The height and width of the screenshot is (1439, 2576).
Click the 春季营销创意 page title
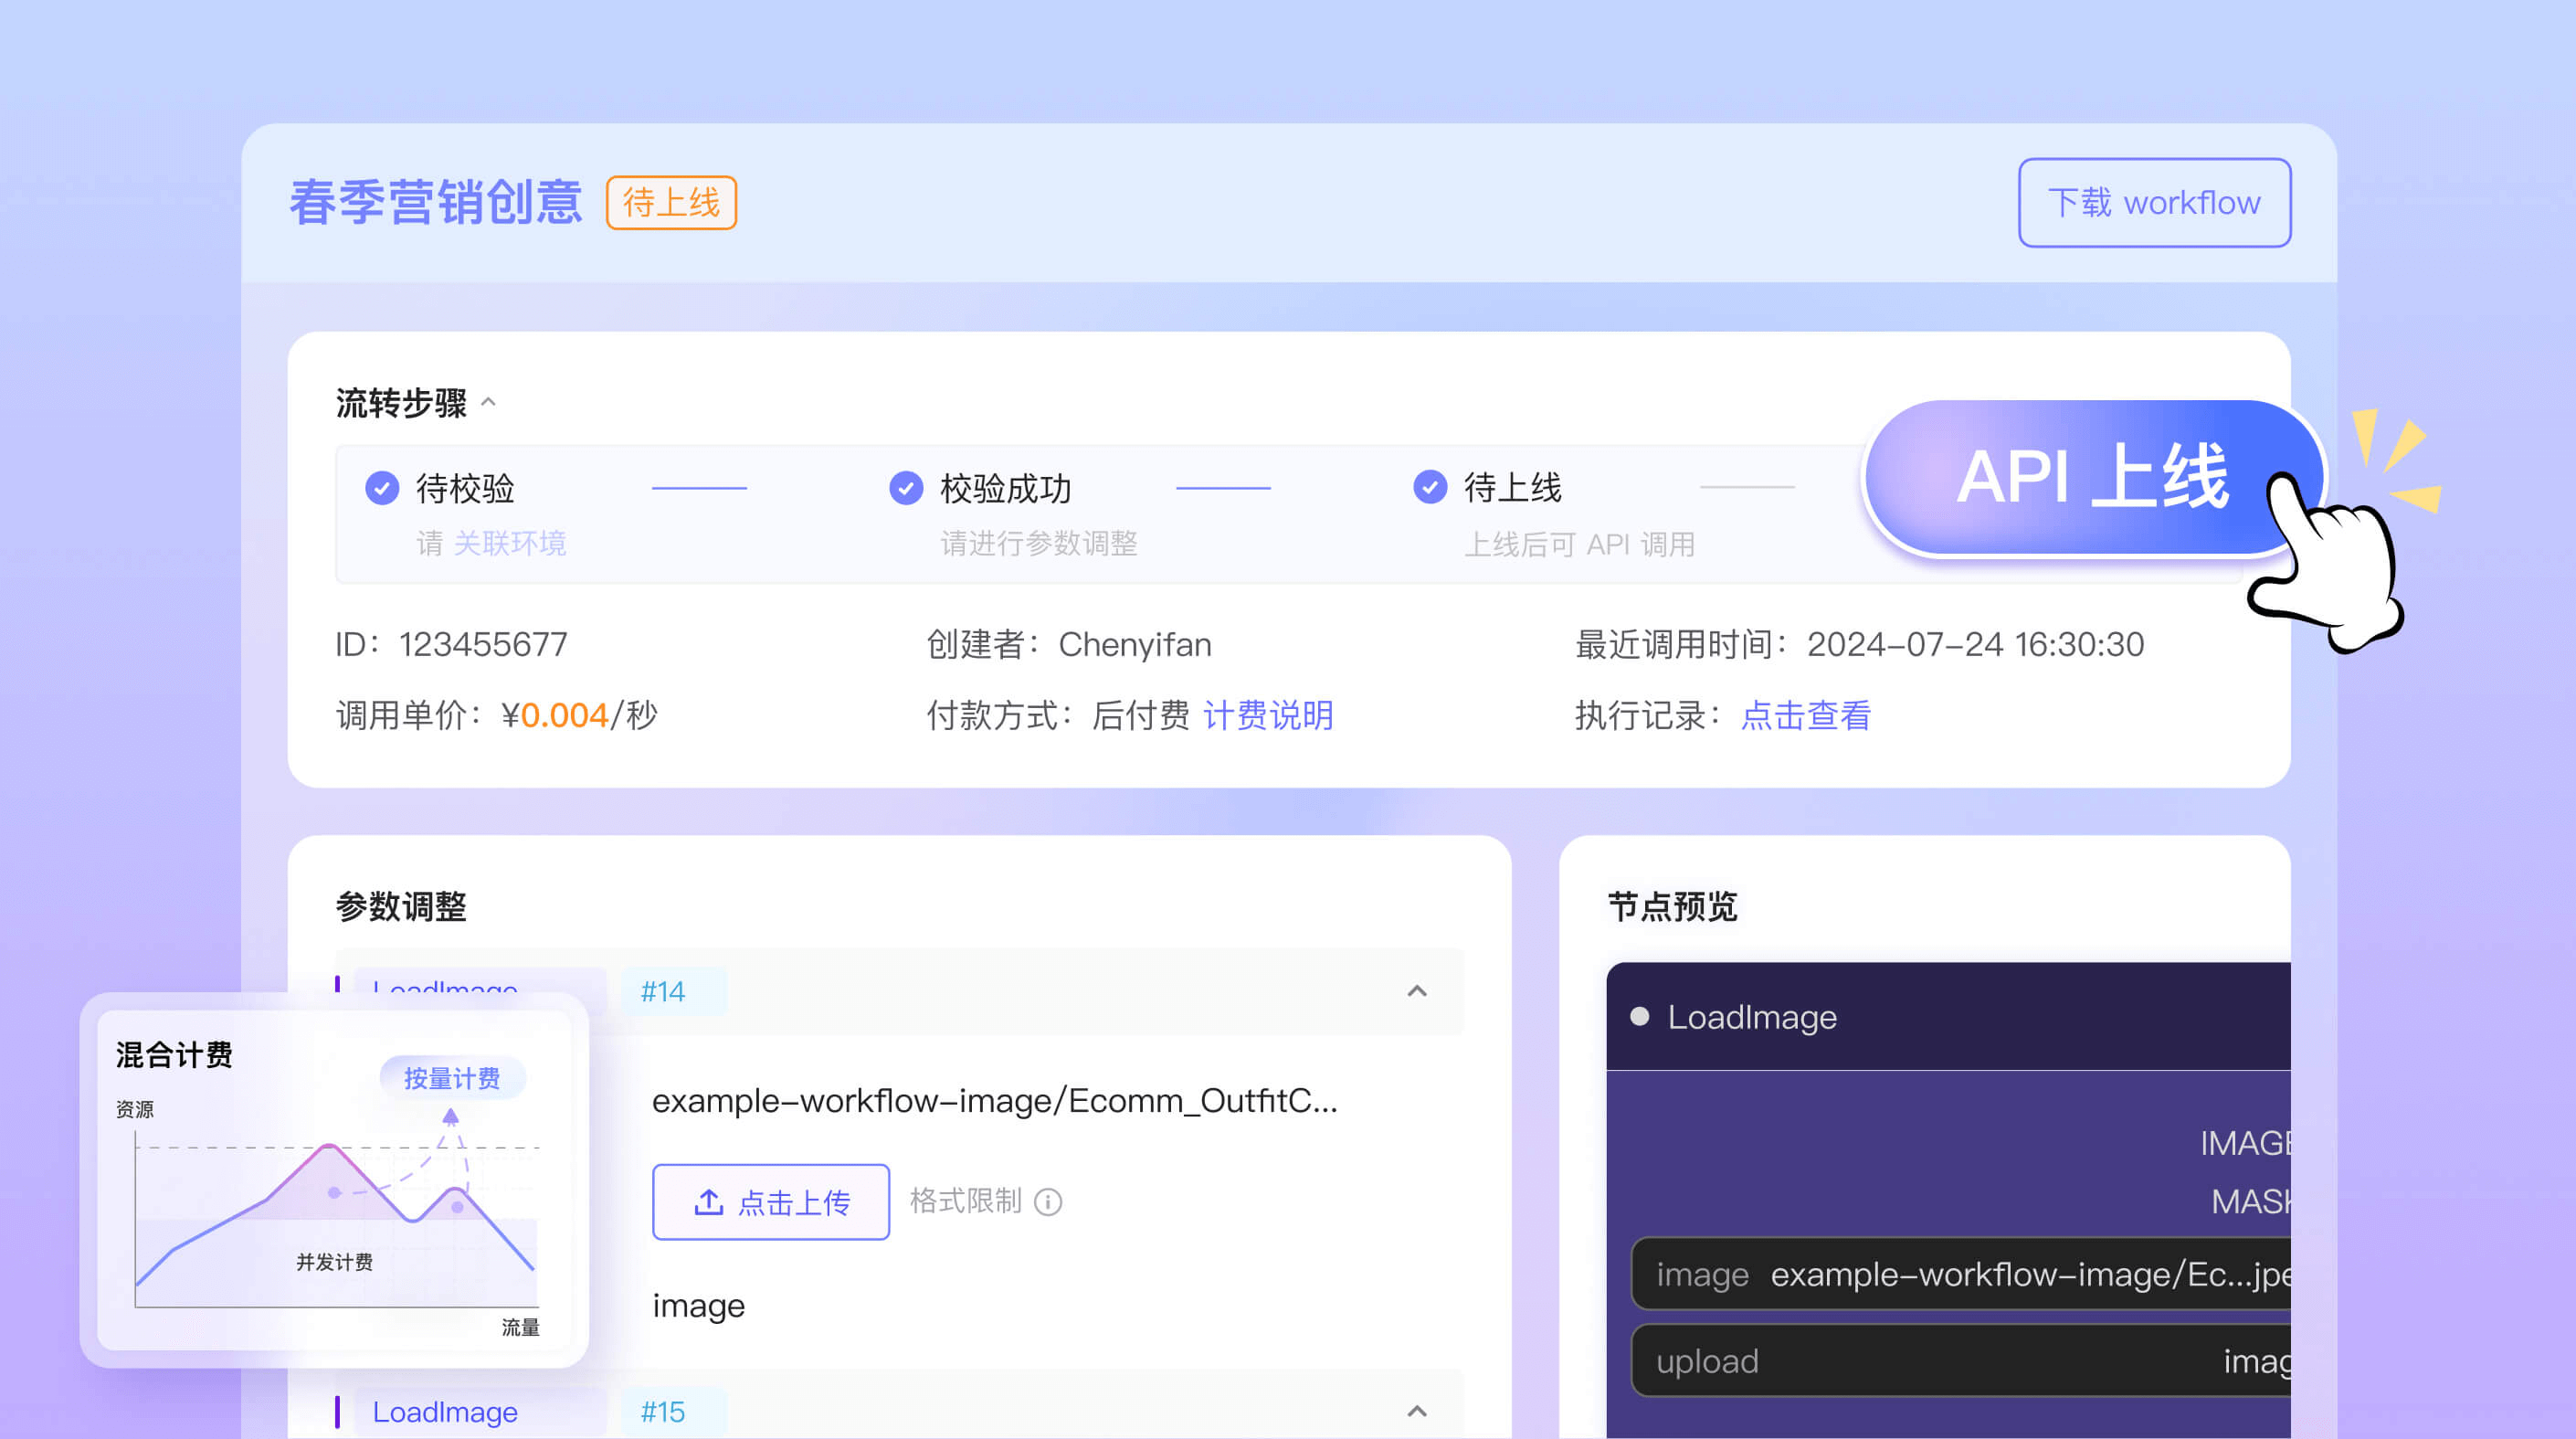click(436, 203)
